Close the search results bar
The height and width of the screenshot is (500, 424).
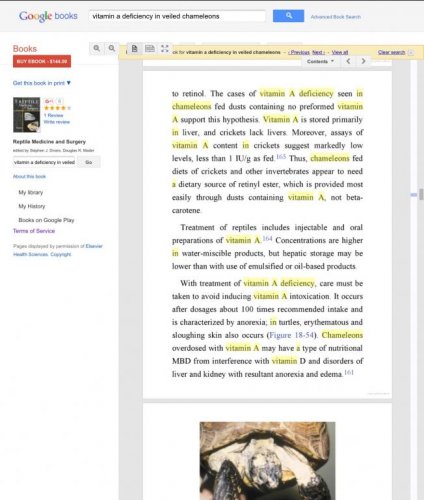tap(411, 52)
